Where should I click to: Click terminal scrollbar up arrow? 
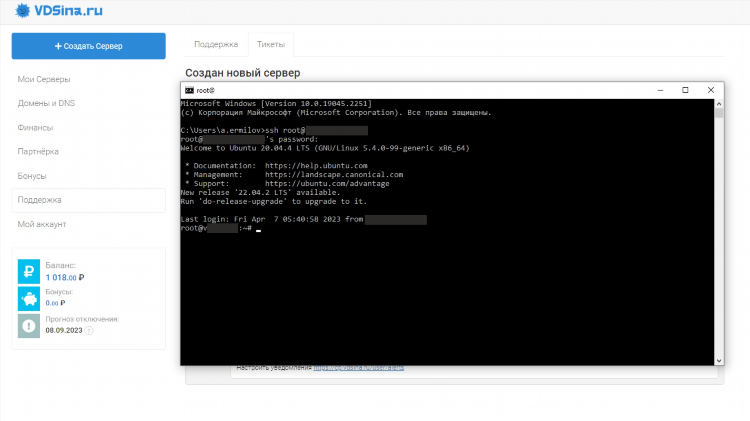click(719, 104)
